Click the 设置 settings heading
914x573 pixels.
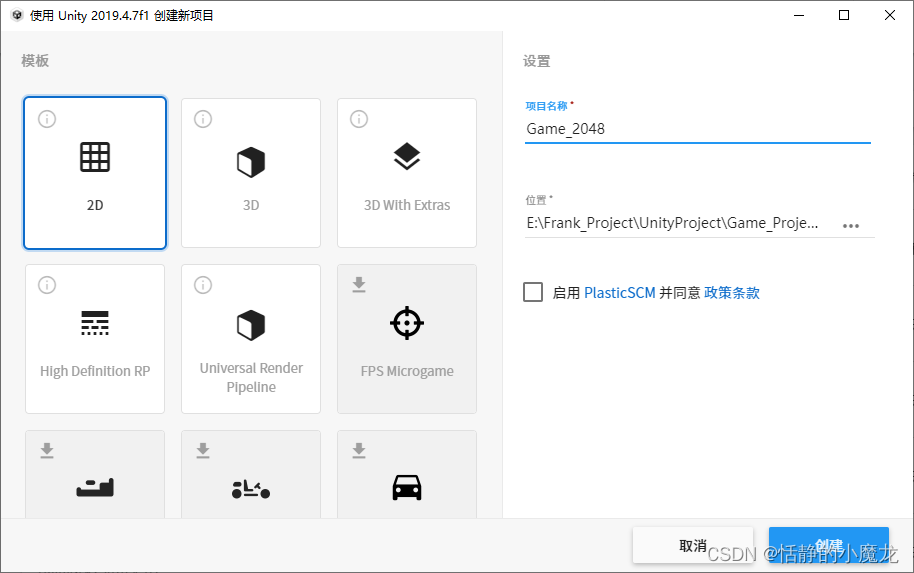pos(536,61)
